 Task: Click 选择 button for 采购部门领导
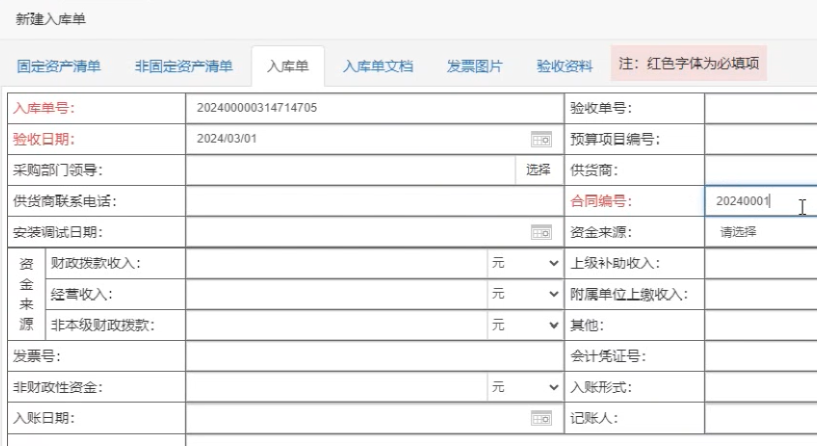click(x=538, y=170)
